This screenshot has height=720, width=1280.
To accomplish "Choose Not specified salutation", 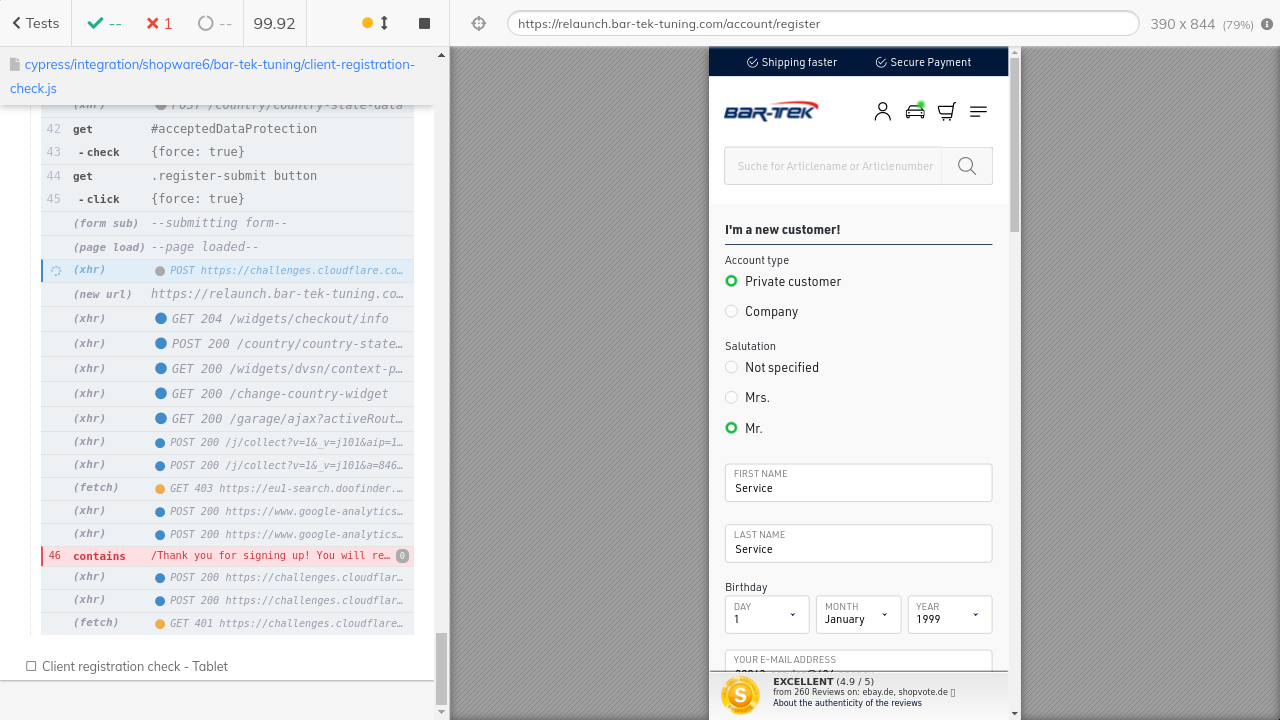I will 732,367.
